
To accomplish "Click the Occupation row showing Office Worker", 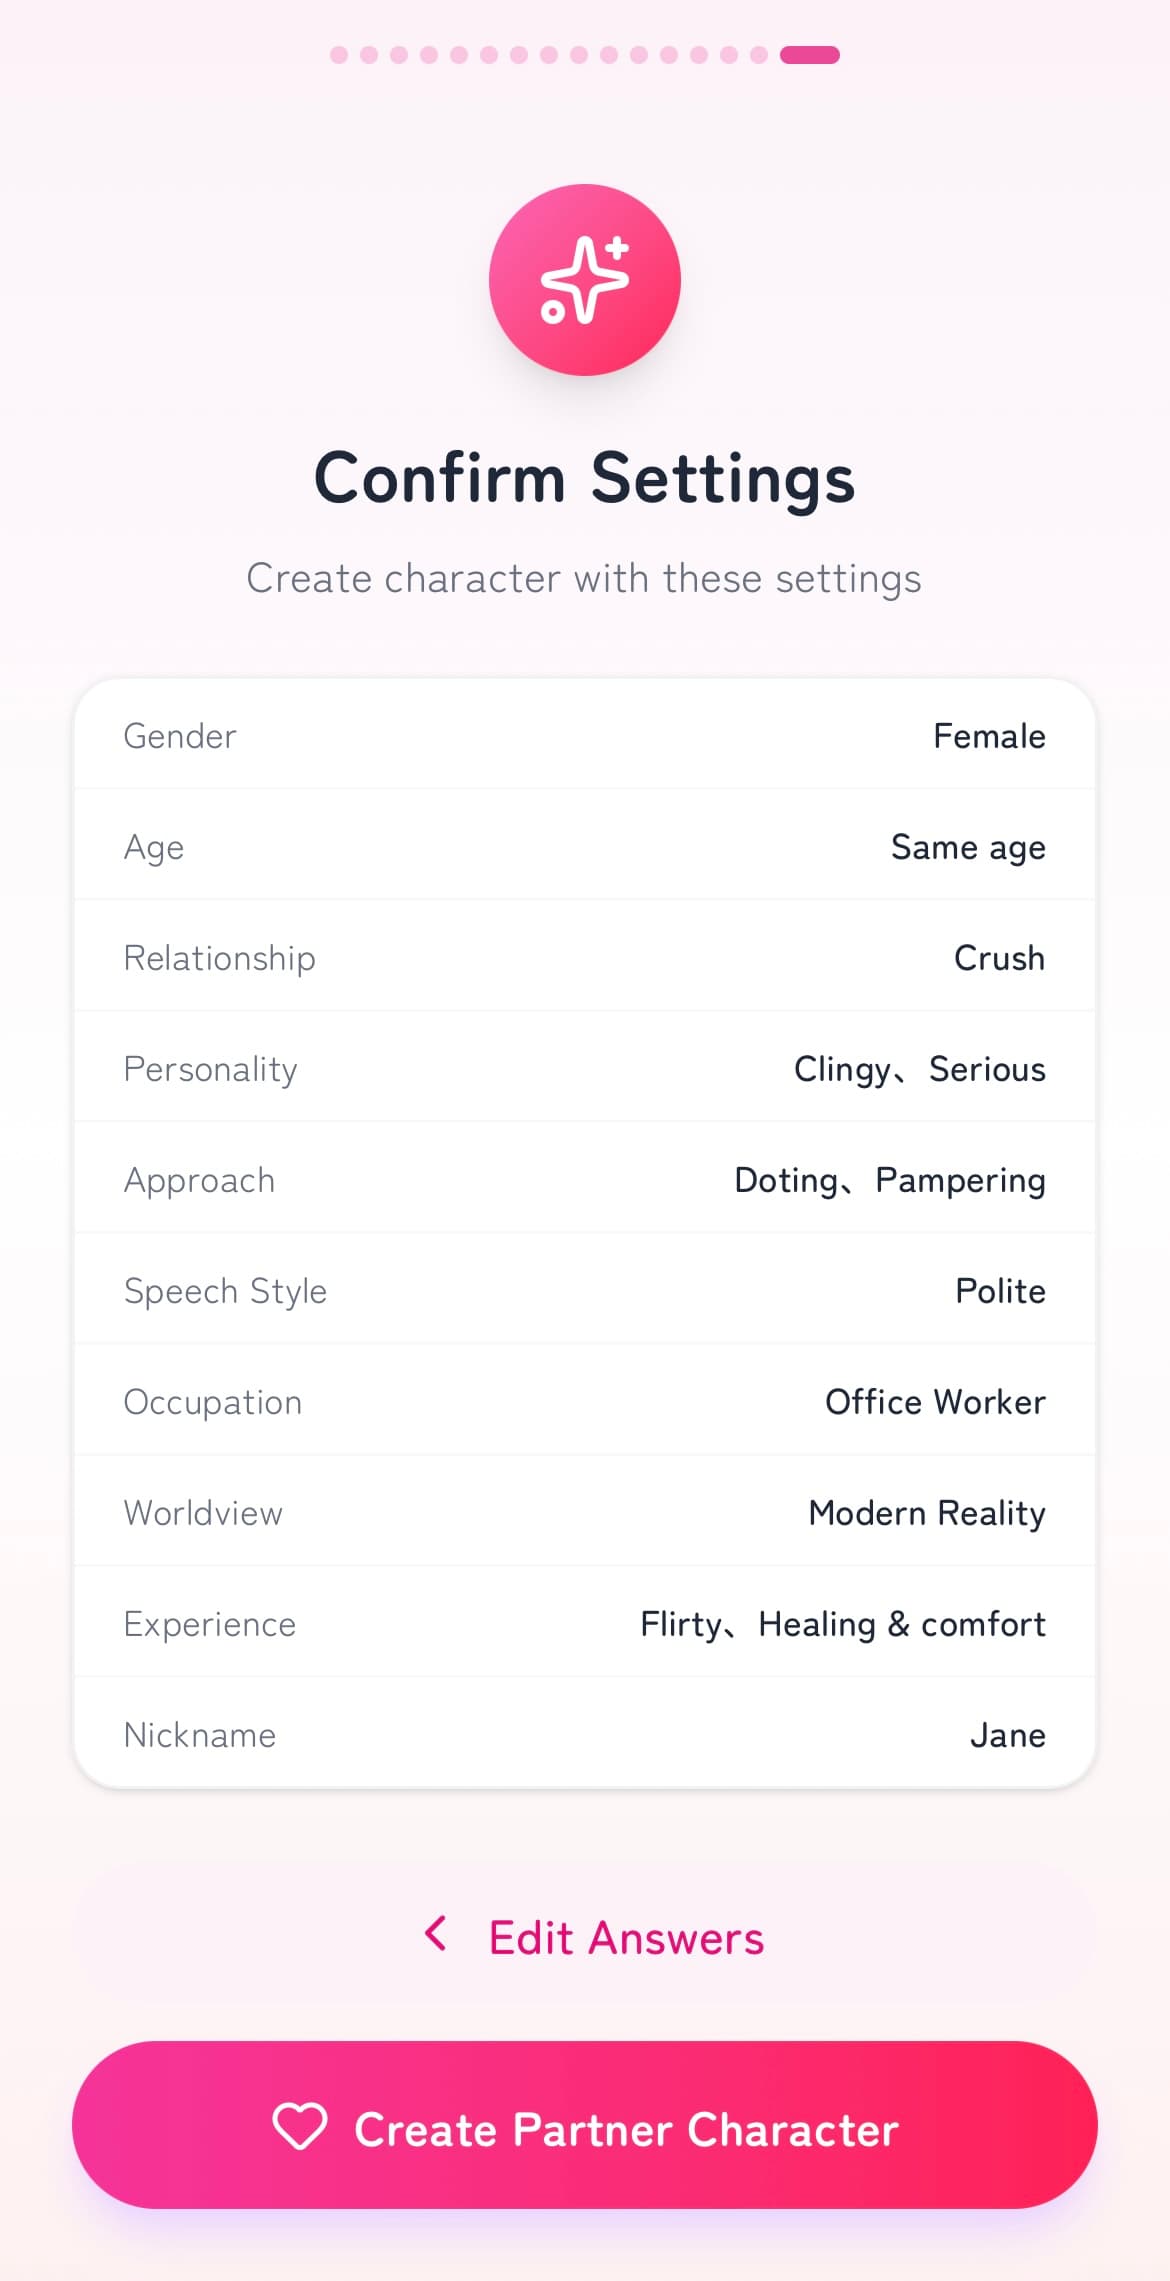I will click(x=585, y=1402).
